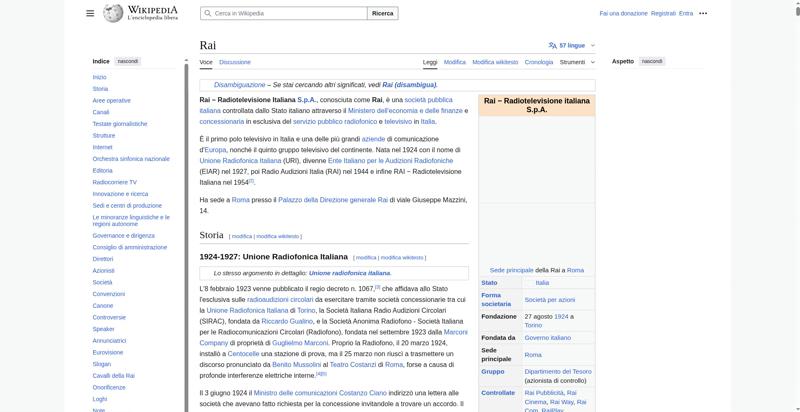Switch to the Discussione tab
The image size is (800, 412).
click(x=235, y=62)
